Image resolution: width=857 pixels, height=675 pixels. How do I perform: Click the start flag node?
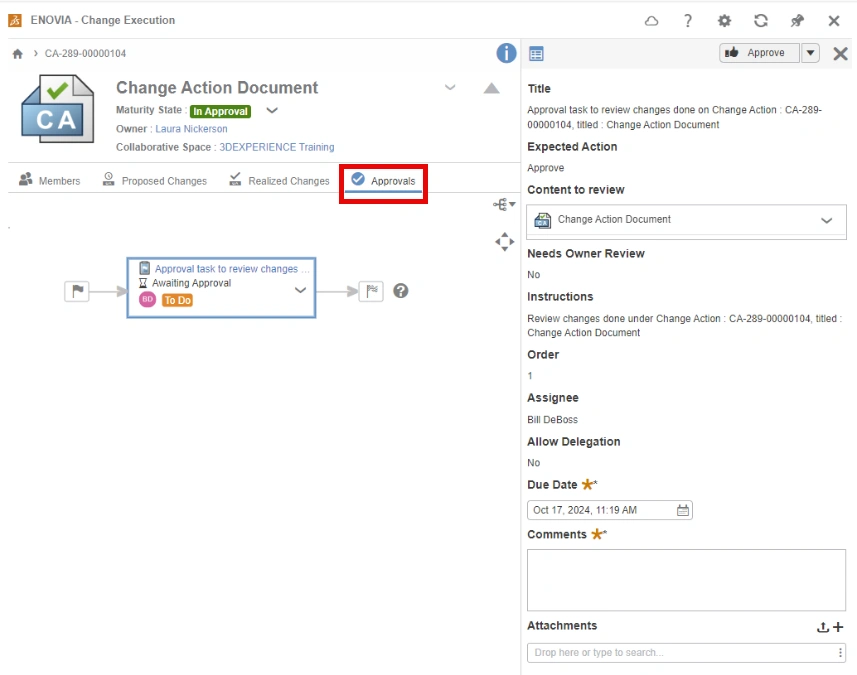(x=77, y=291)
